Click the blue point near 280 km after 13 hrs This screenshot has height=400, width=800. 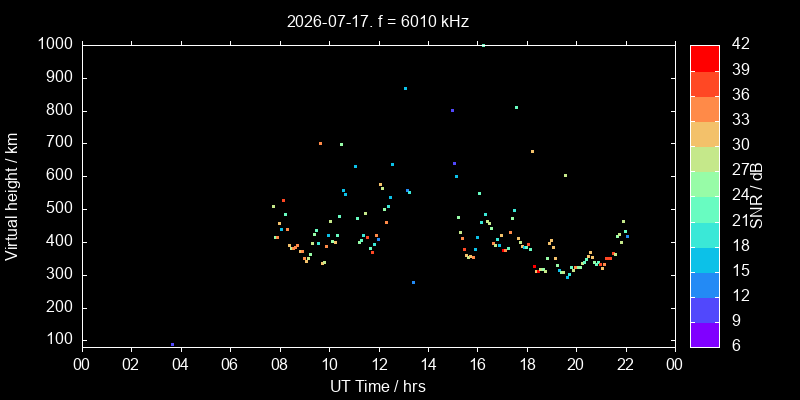(x=413, y=282)
